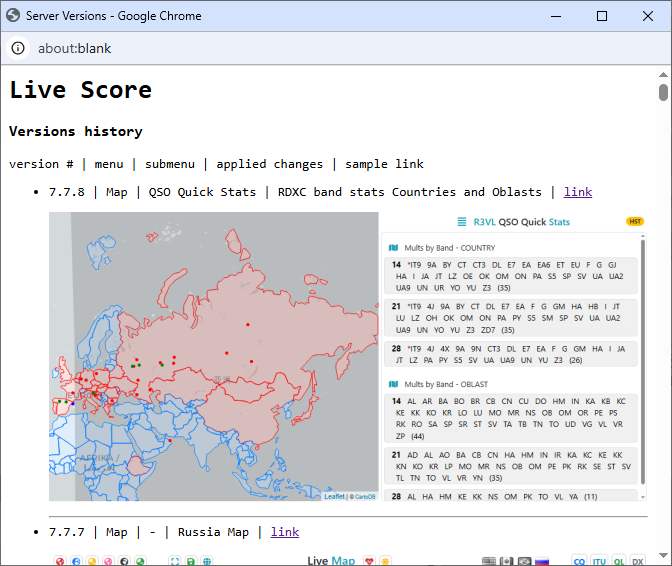Click the version 7.7.7 text
Image resolution: width=672 pixels, height=566 pixels.
pyautogui.click(x=67, y=532)
